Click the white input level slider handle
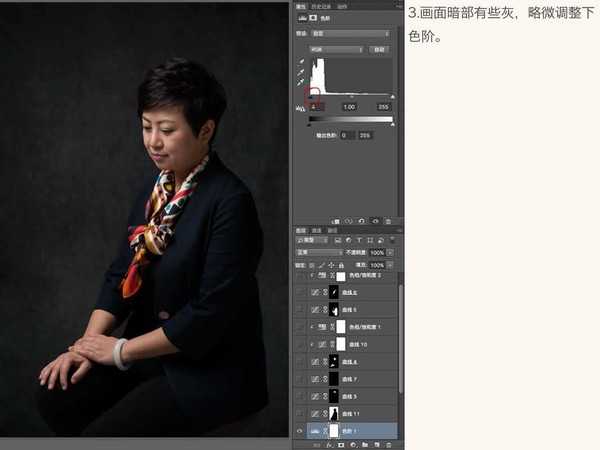 pos(392,97)
